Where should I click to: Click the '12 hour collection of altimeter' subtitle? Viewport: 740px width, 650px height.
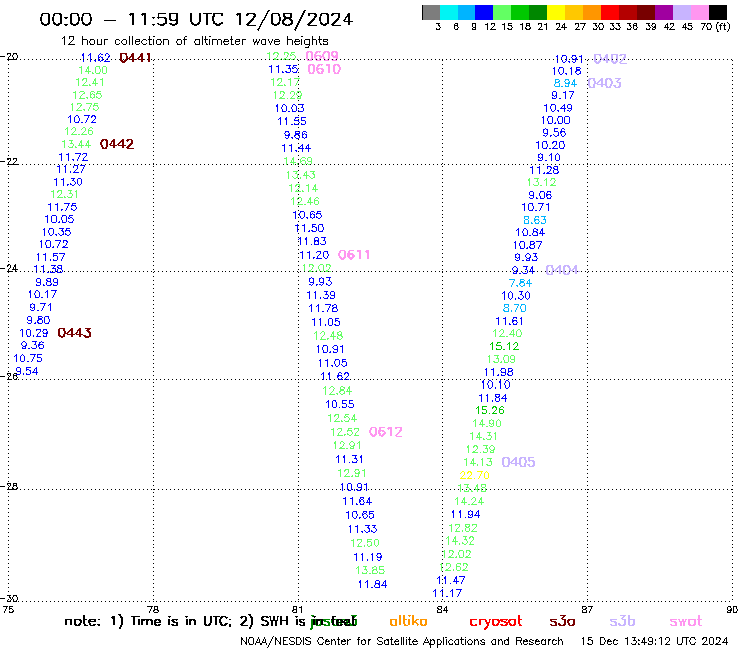tap(194, 41)
